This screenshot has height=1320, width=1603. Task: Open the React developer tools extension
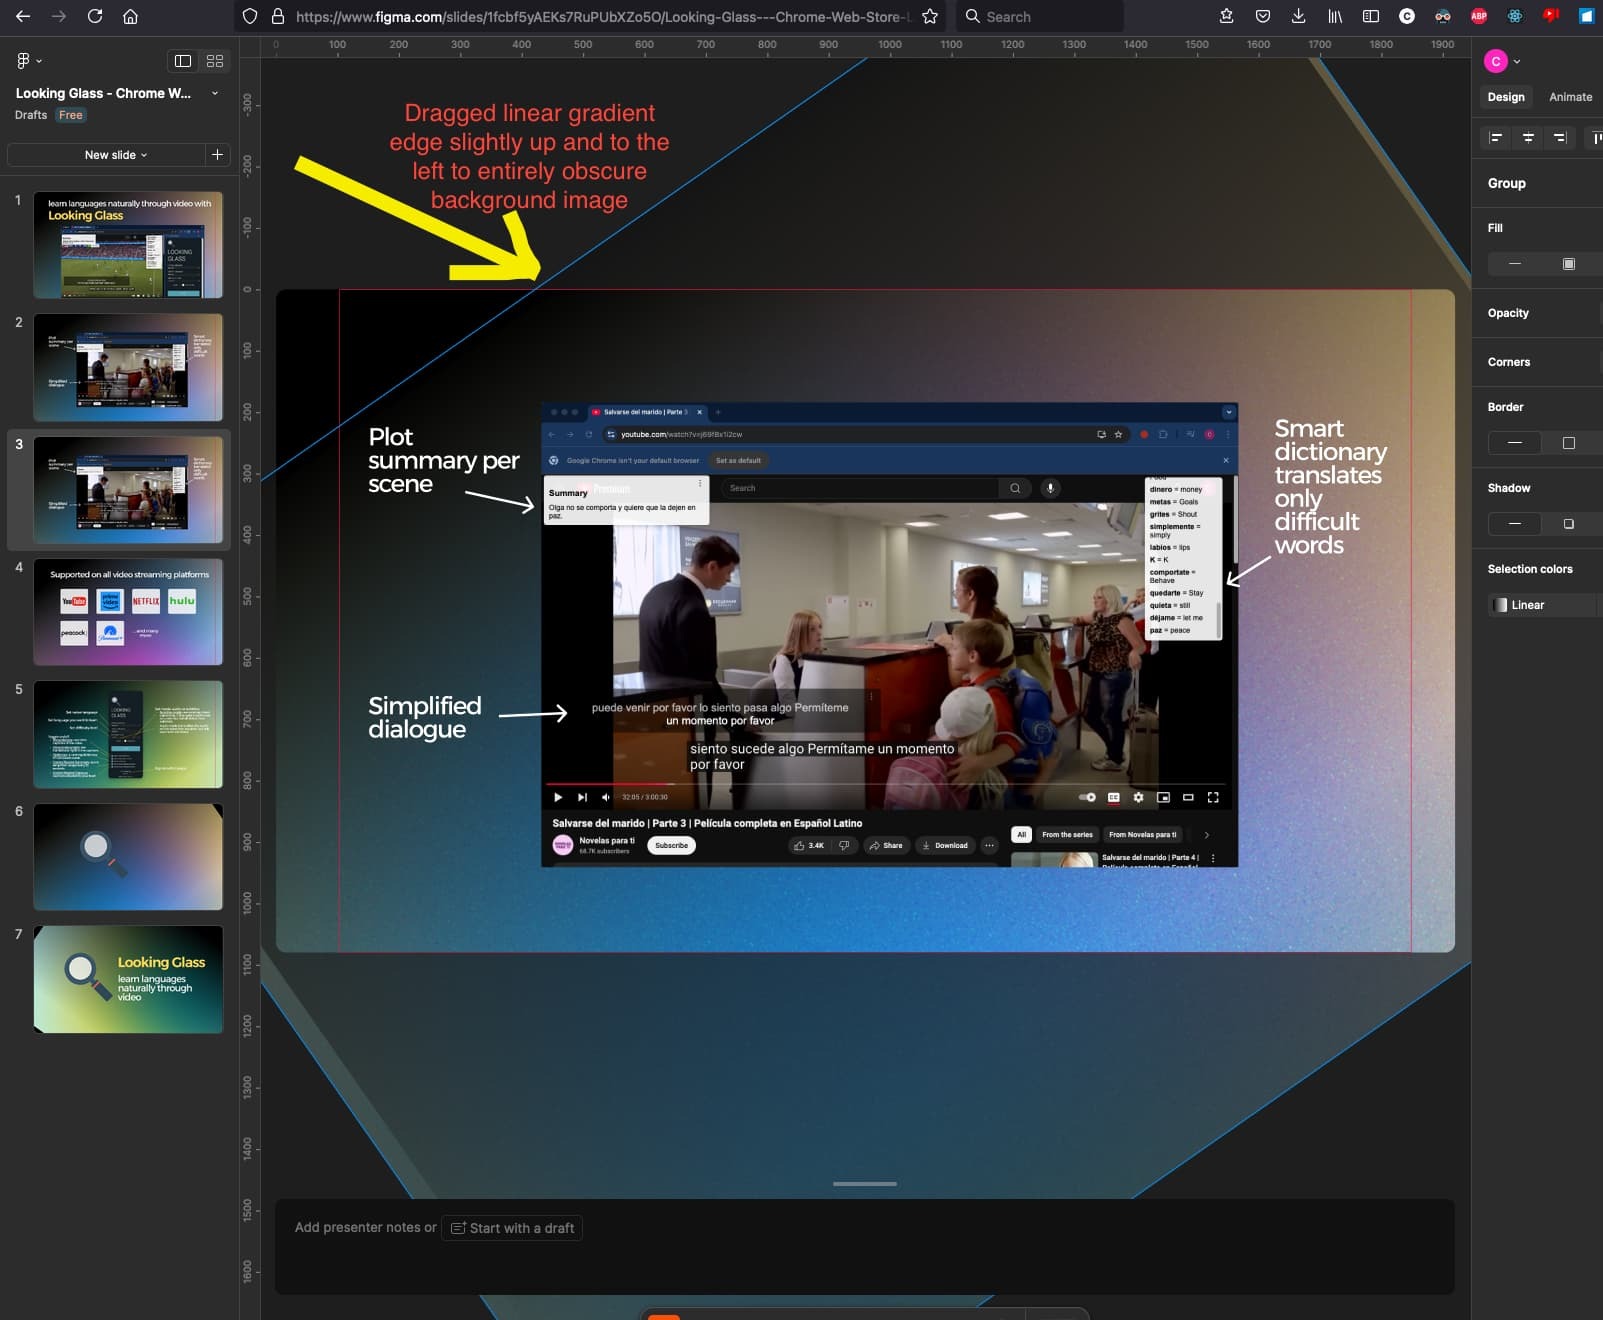[1515, 16]
